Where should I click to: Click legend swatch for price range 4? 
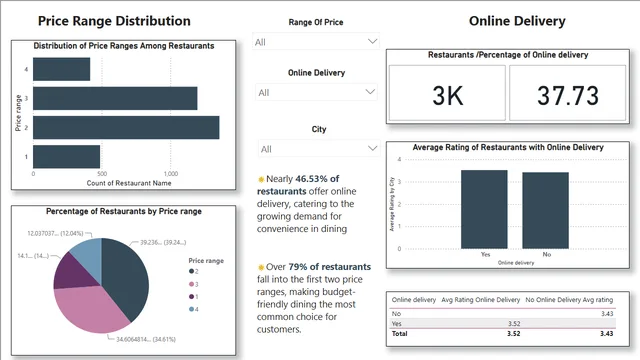191,309
